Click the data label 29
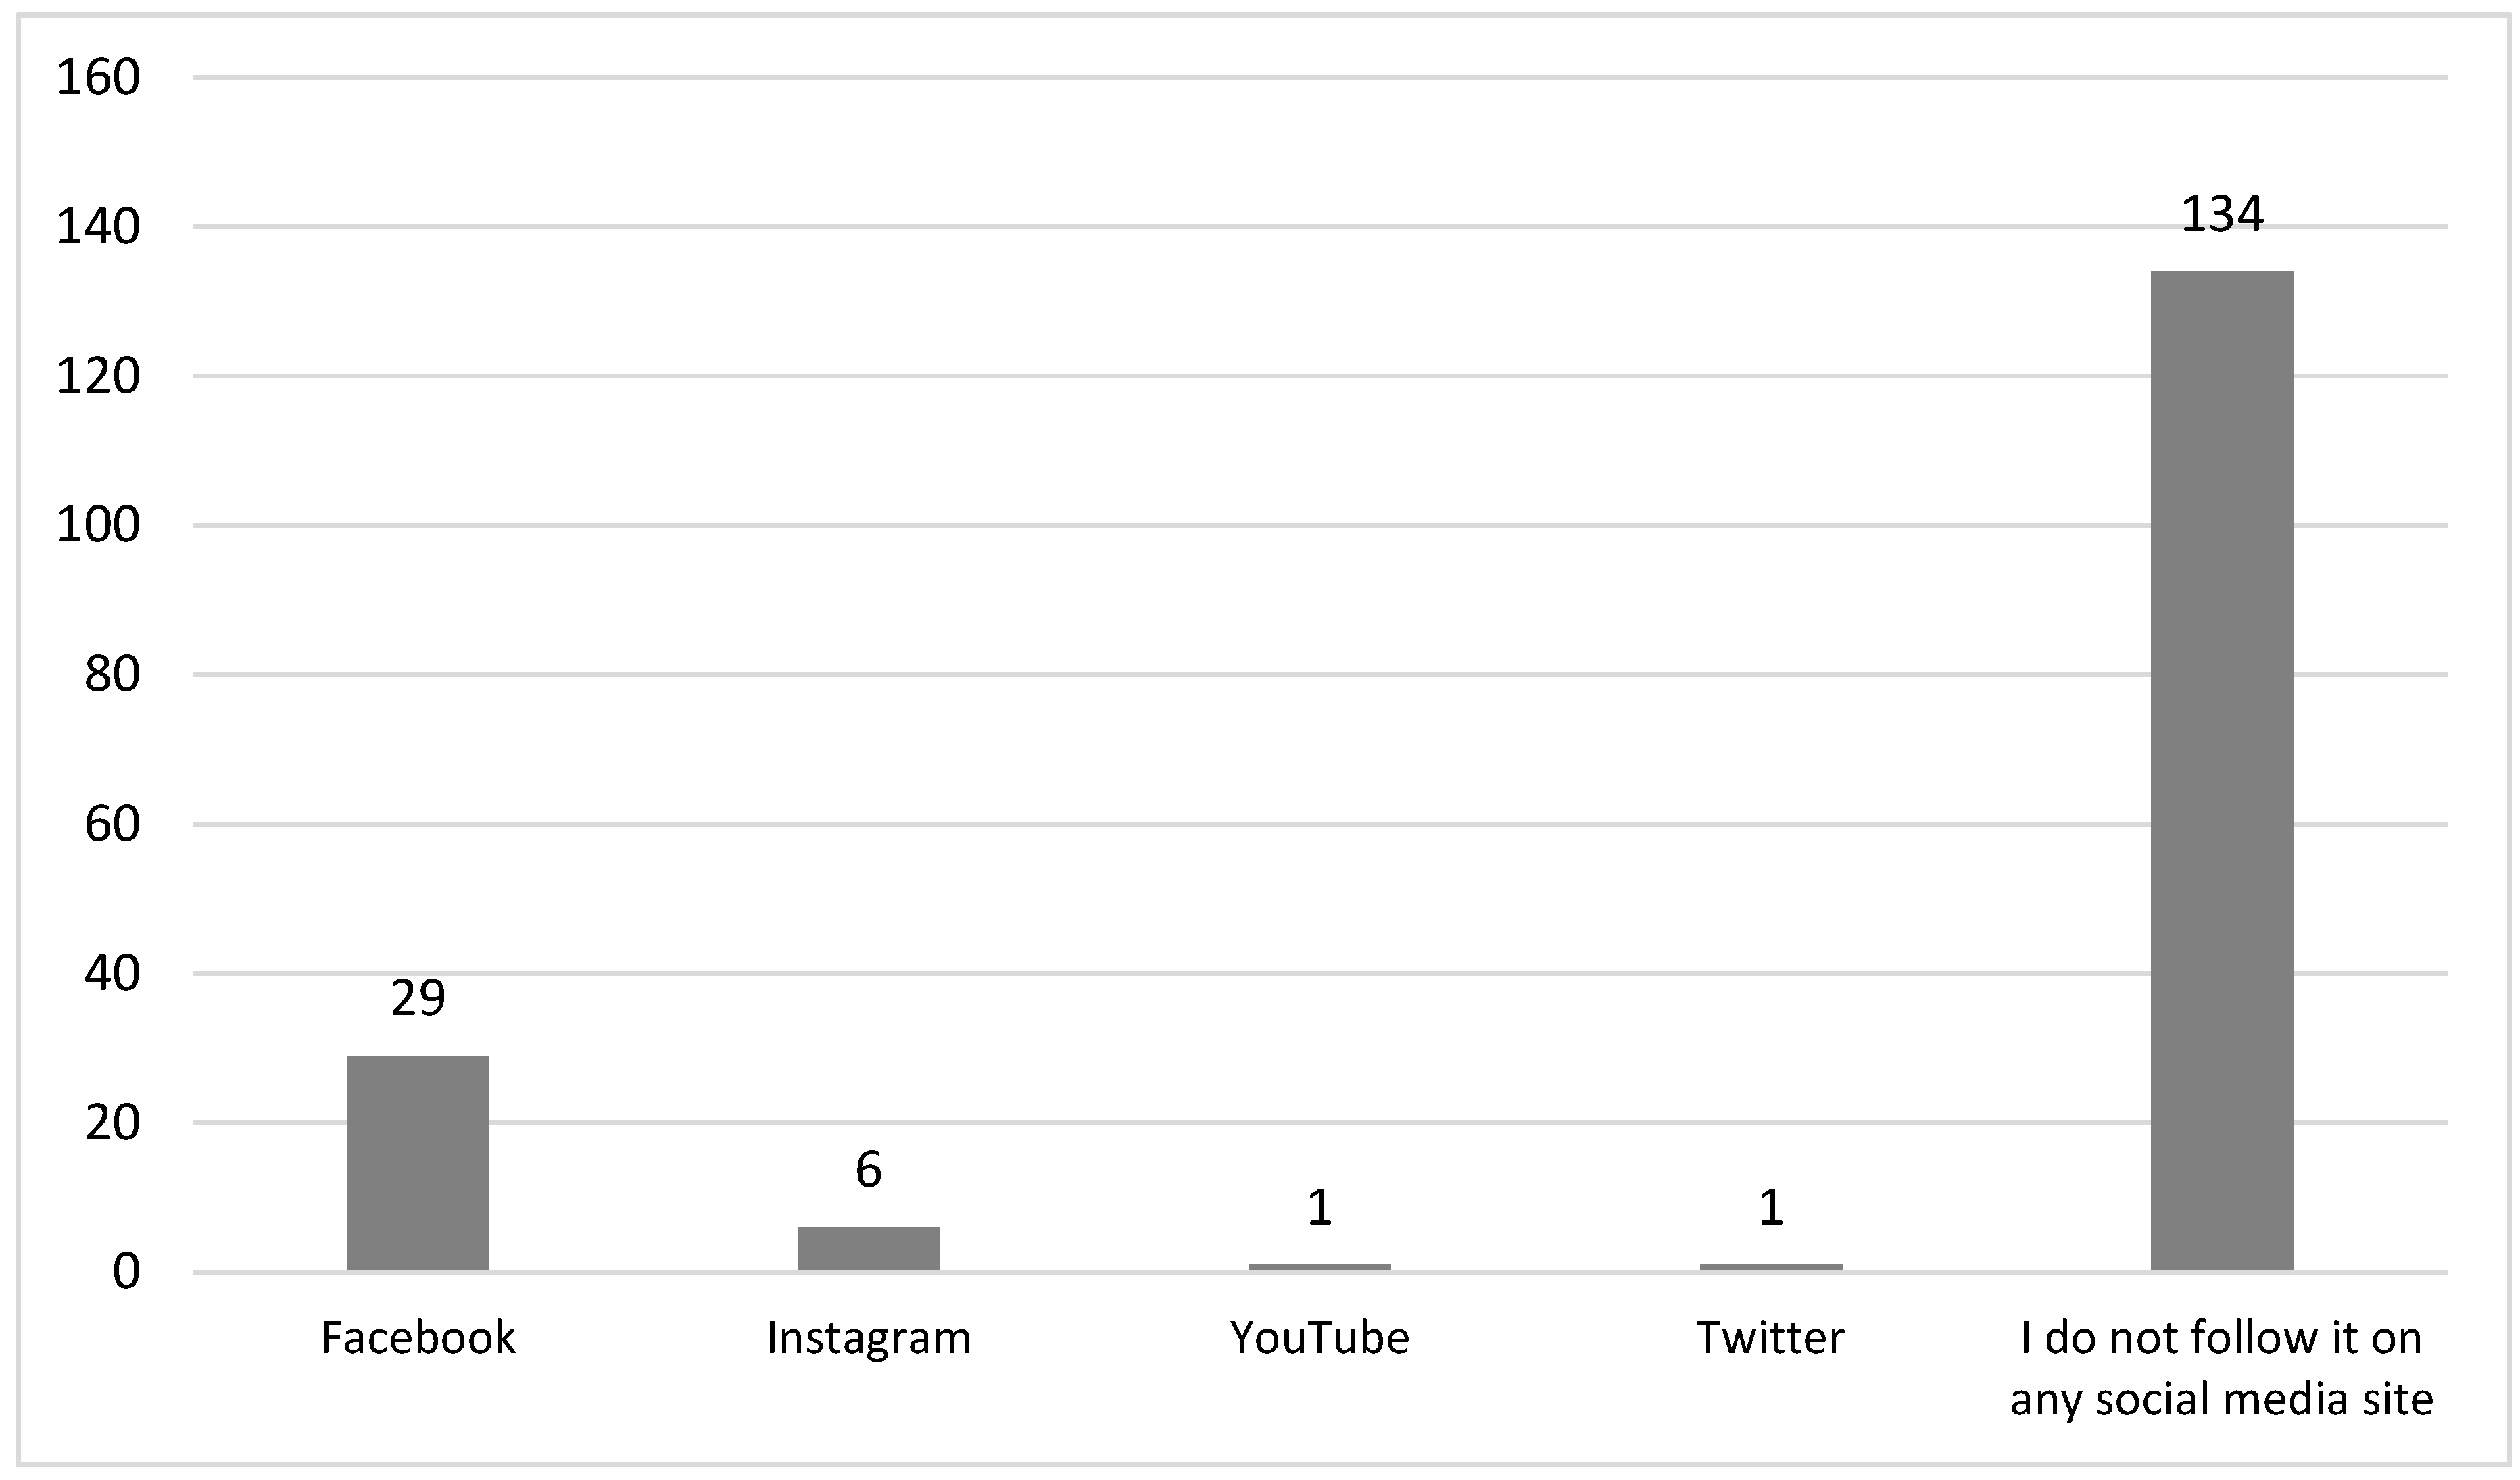Viewport: 2520px width, 1480px height. tap(418, 998)
